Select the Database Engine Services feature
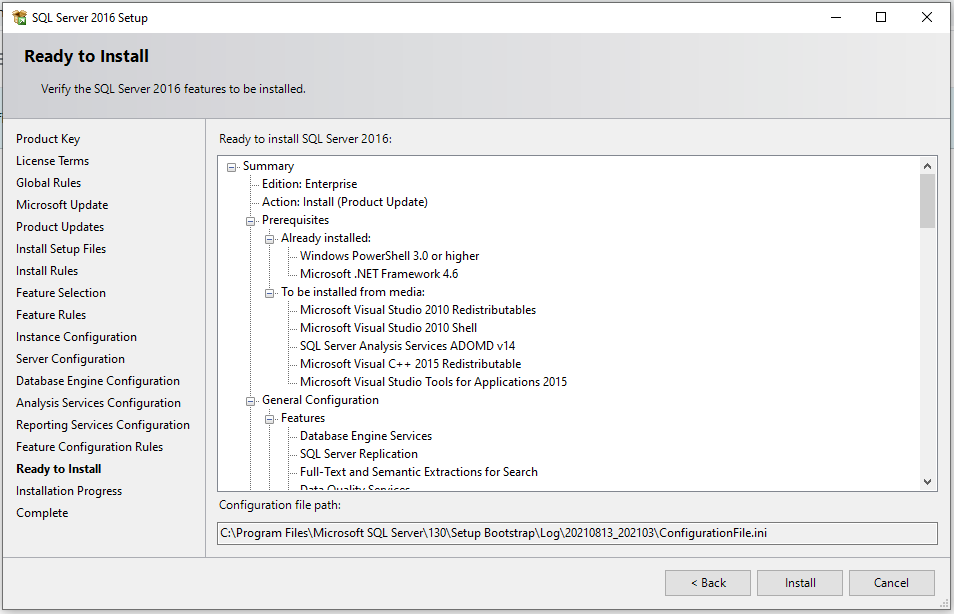The image size is (954, 614). tap(366, 436)
